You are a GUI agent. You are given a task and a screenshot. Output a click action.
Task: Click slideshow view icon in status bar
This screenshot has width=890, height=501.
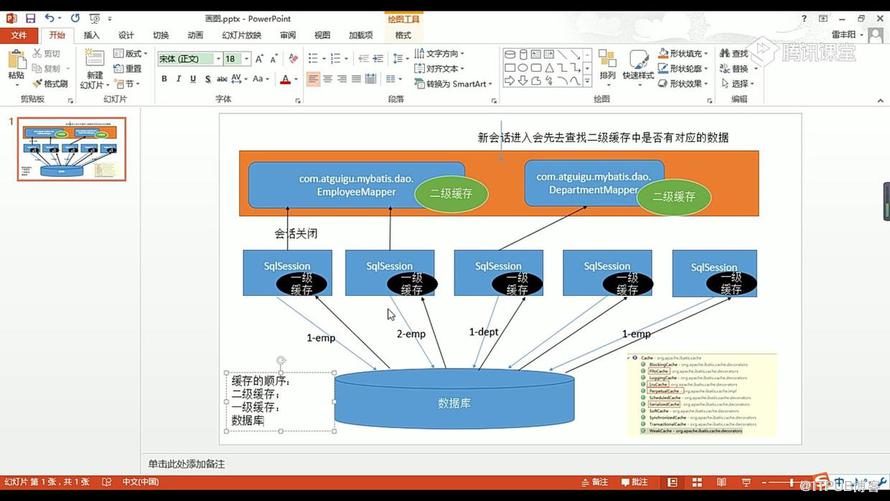tap(746, 482)
